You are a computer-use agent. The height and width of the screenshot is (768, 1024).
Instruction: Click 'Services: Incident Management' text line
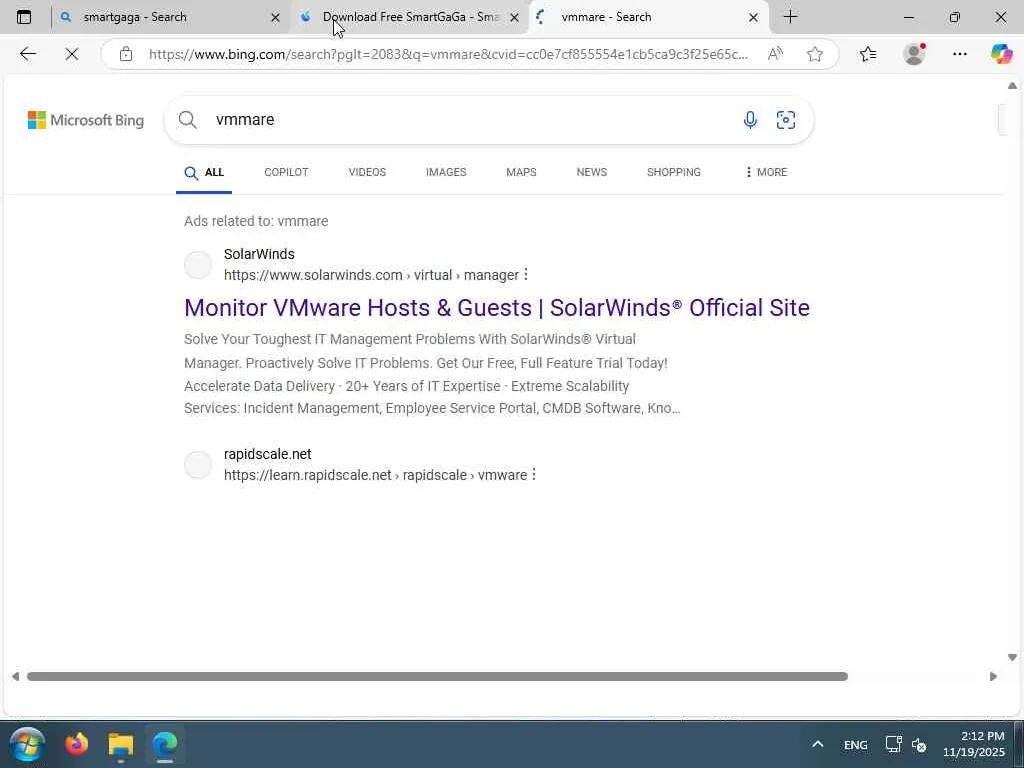click(432, 408)
